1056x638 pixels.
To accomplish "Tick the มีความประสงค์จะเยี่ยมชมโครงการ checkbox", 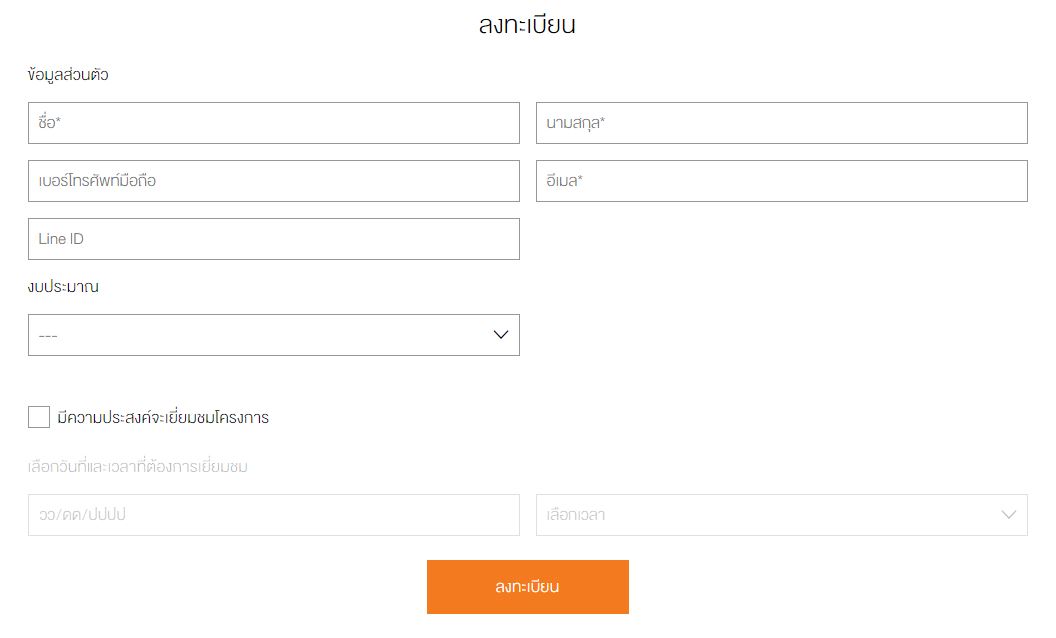I will [39, 417].
